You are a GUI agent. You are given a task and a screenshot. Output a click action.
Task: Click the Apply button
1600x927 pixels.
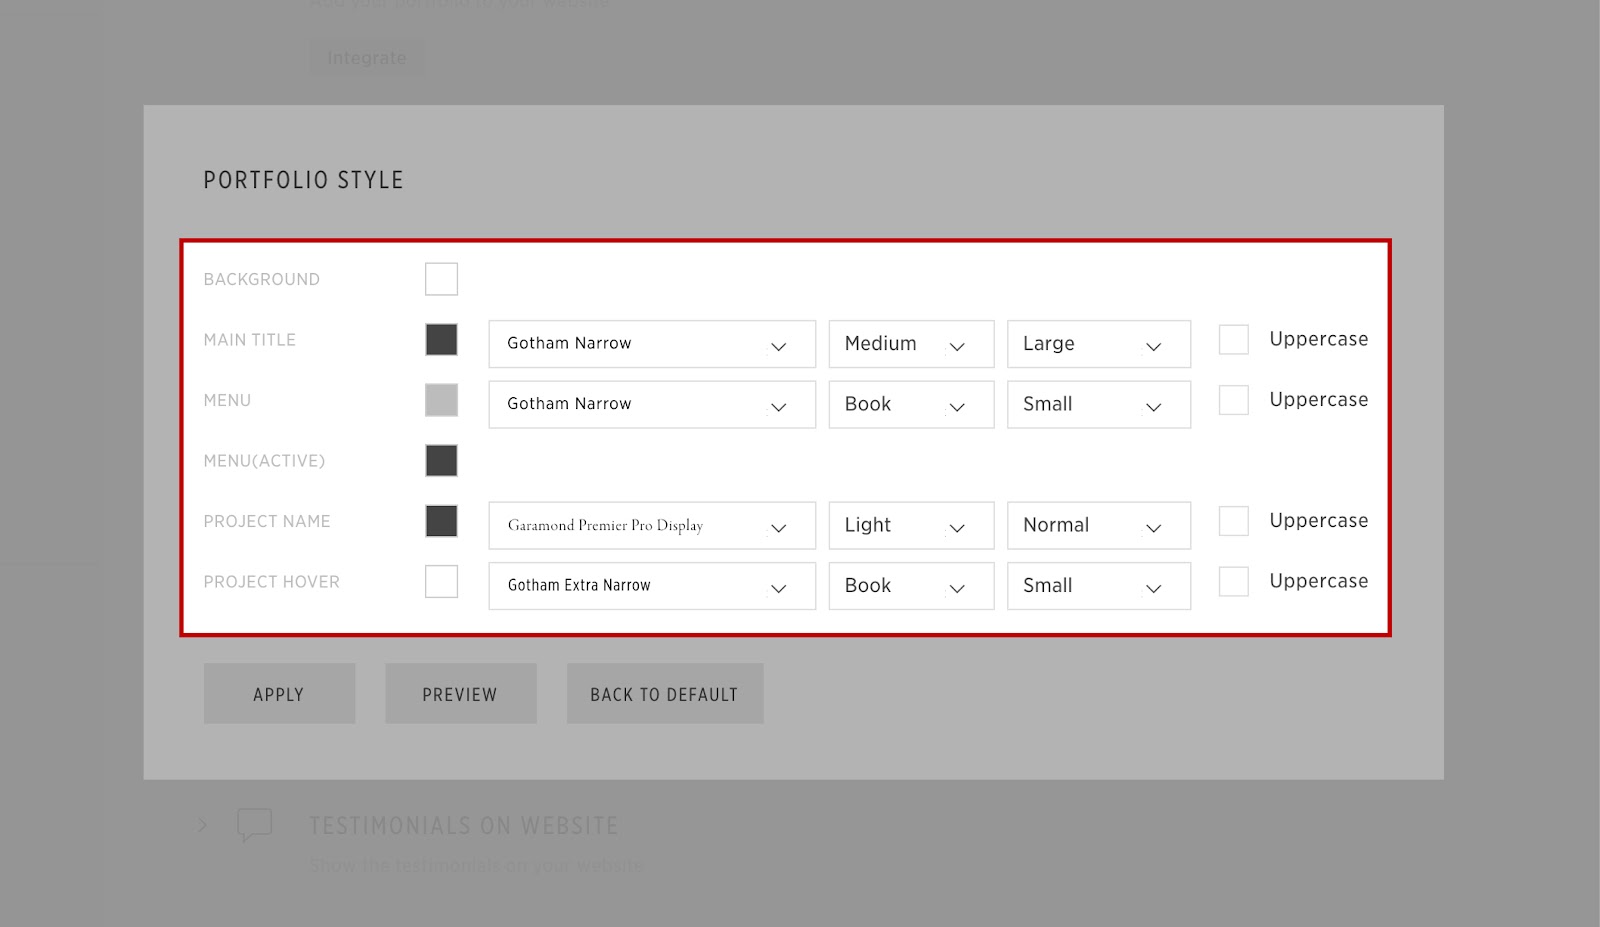[x=279, y=694]
